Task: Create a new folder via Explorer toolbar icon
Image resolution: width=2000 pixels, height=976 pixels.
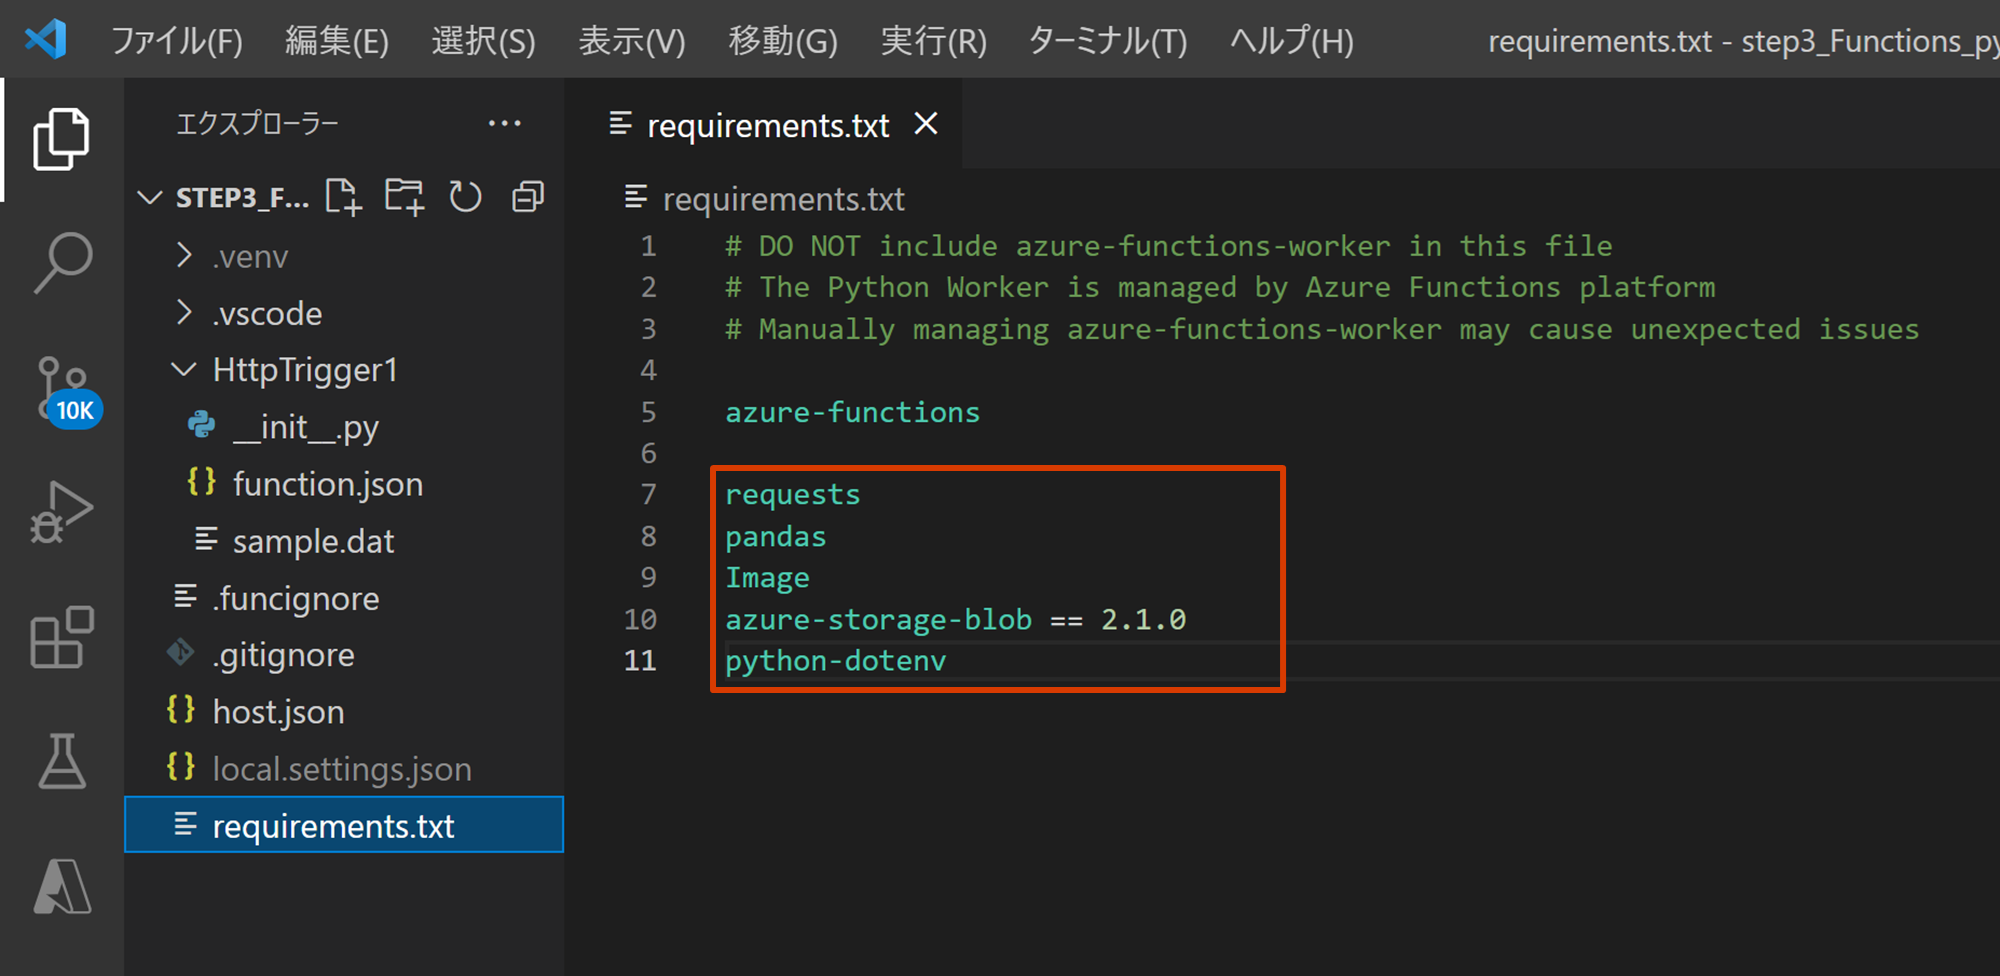Action: pos(404,196)
